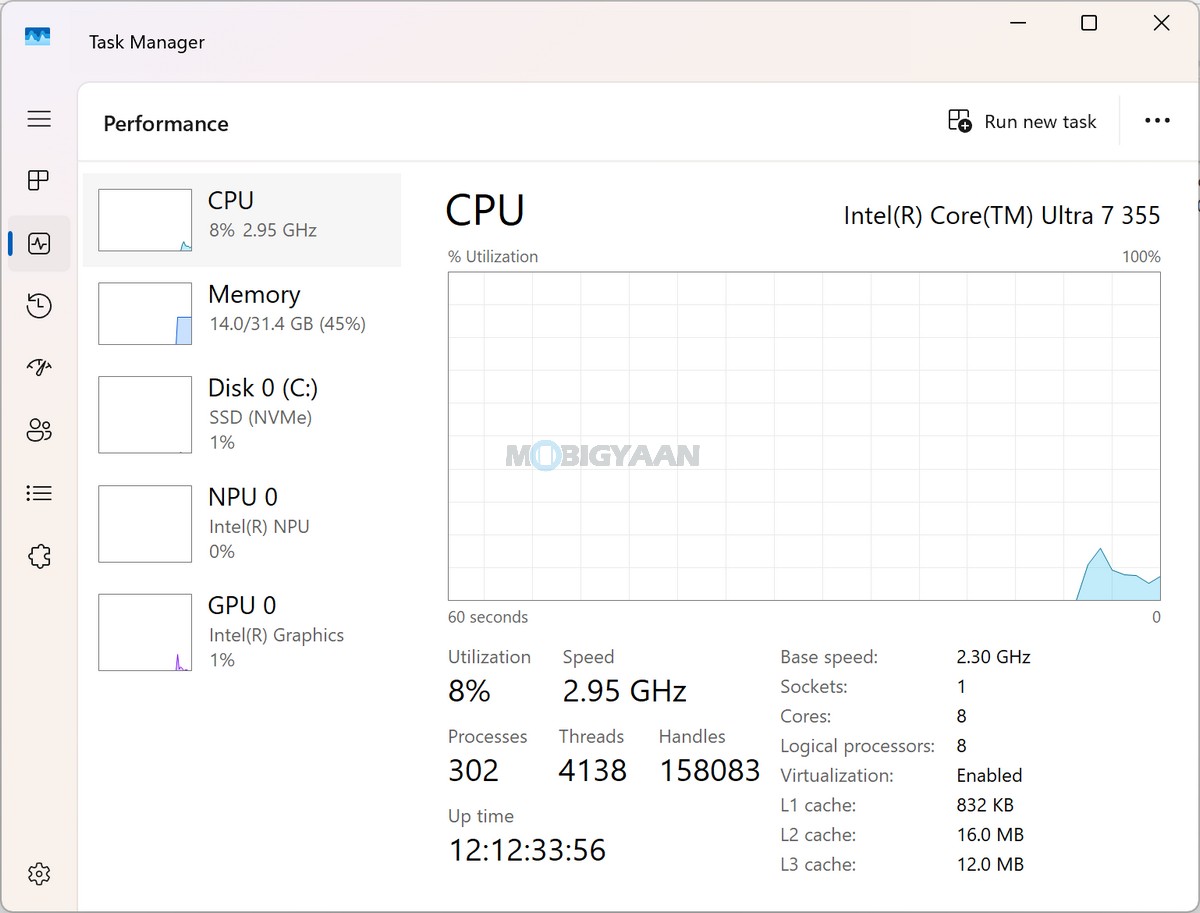Click the Intel(R) Core(TM) Ultra 7 355 label
Viewport: 1200px width, 913px height.
click(1002, 215)
